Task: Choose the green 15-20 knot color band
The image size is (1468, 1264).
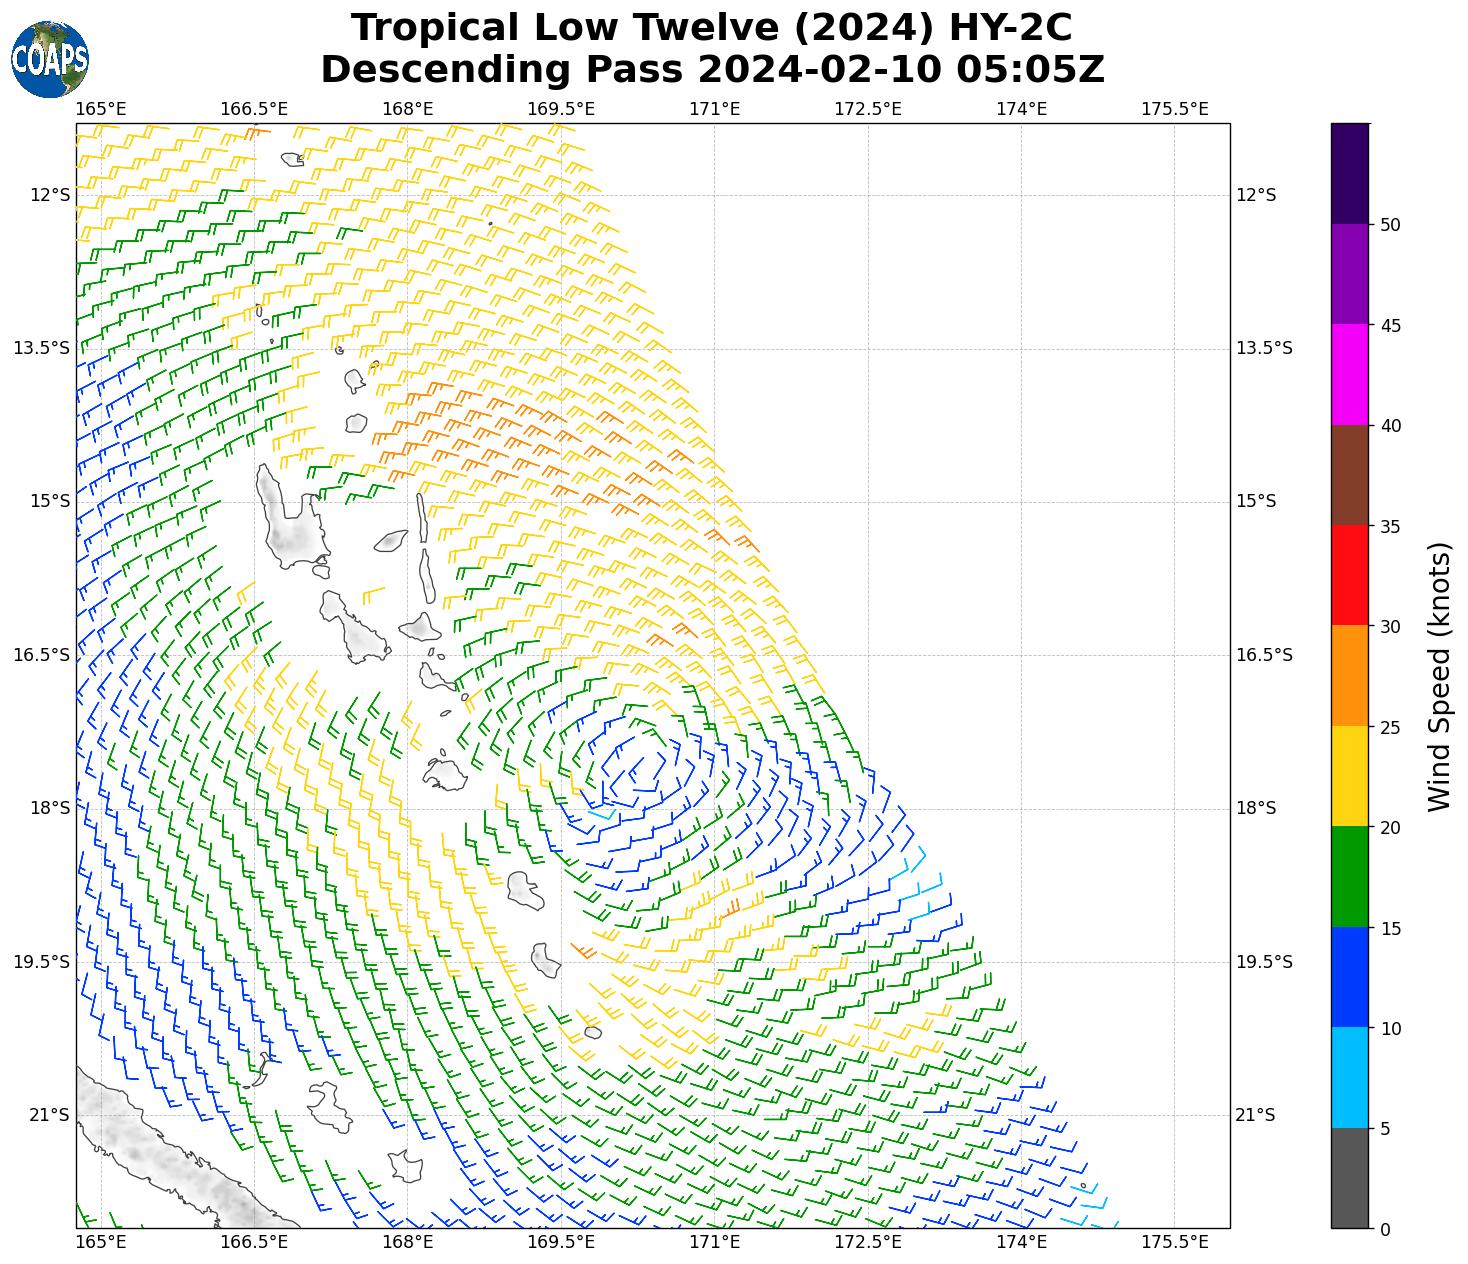Action: tap(1349, 876)
